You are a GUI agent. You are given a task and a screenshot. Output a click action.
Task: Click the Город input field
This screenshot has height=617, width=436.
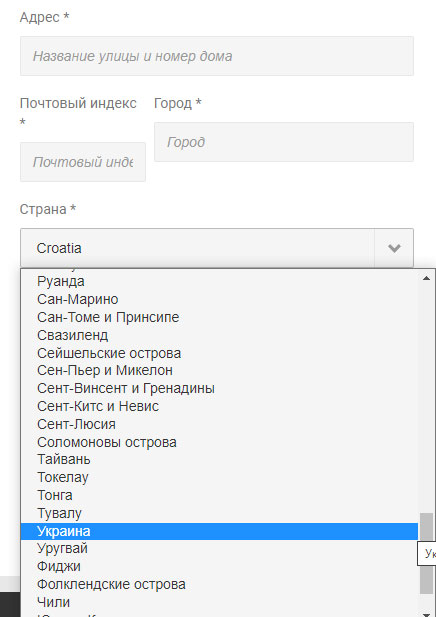click(284, 142)
